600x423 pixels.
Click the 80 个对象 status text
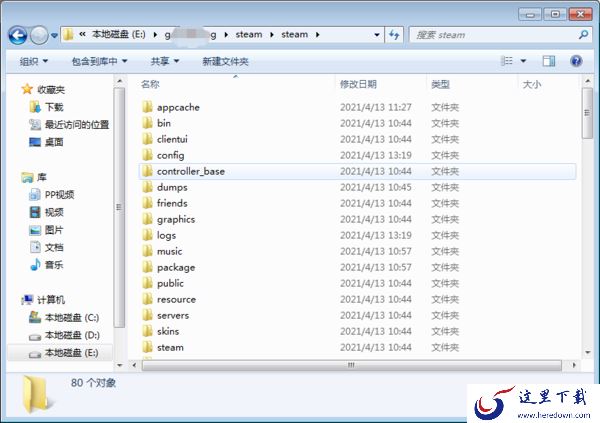93,383
